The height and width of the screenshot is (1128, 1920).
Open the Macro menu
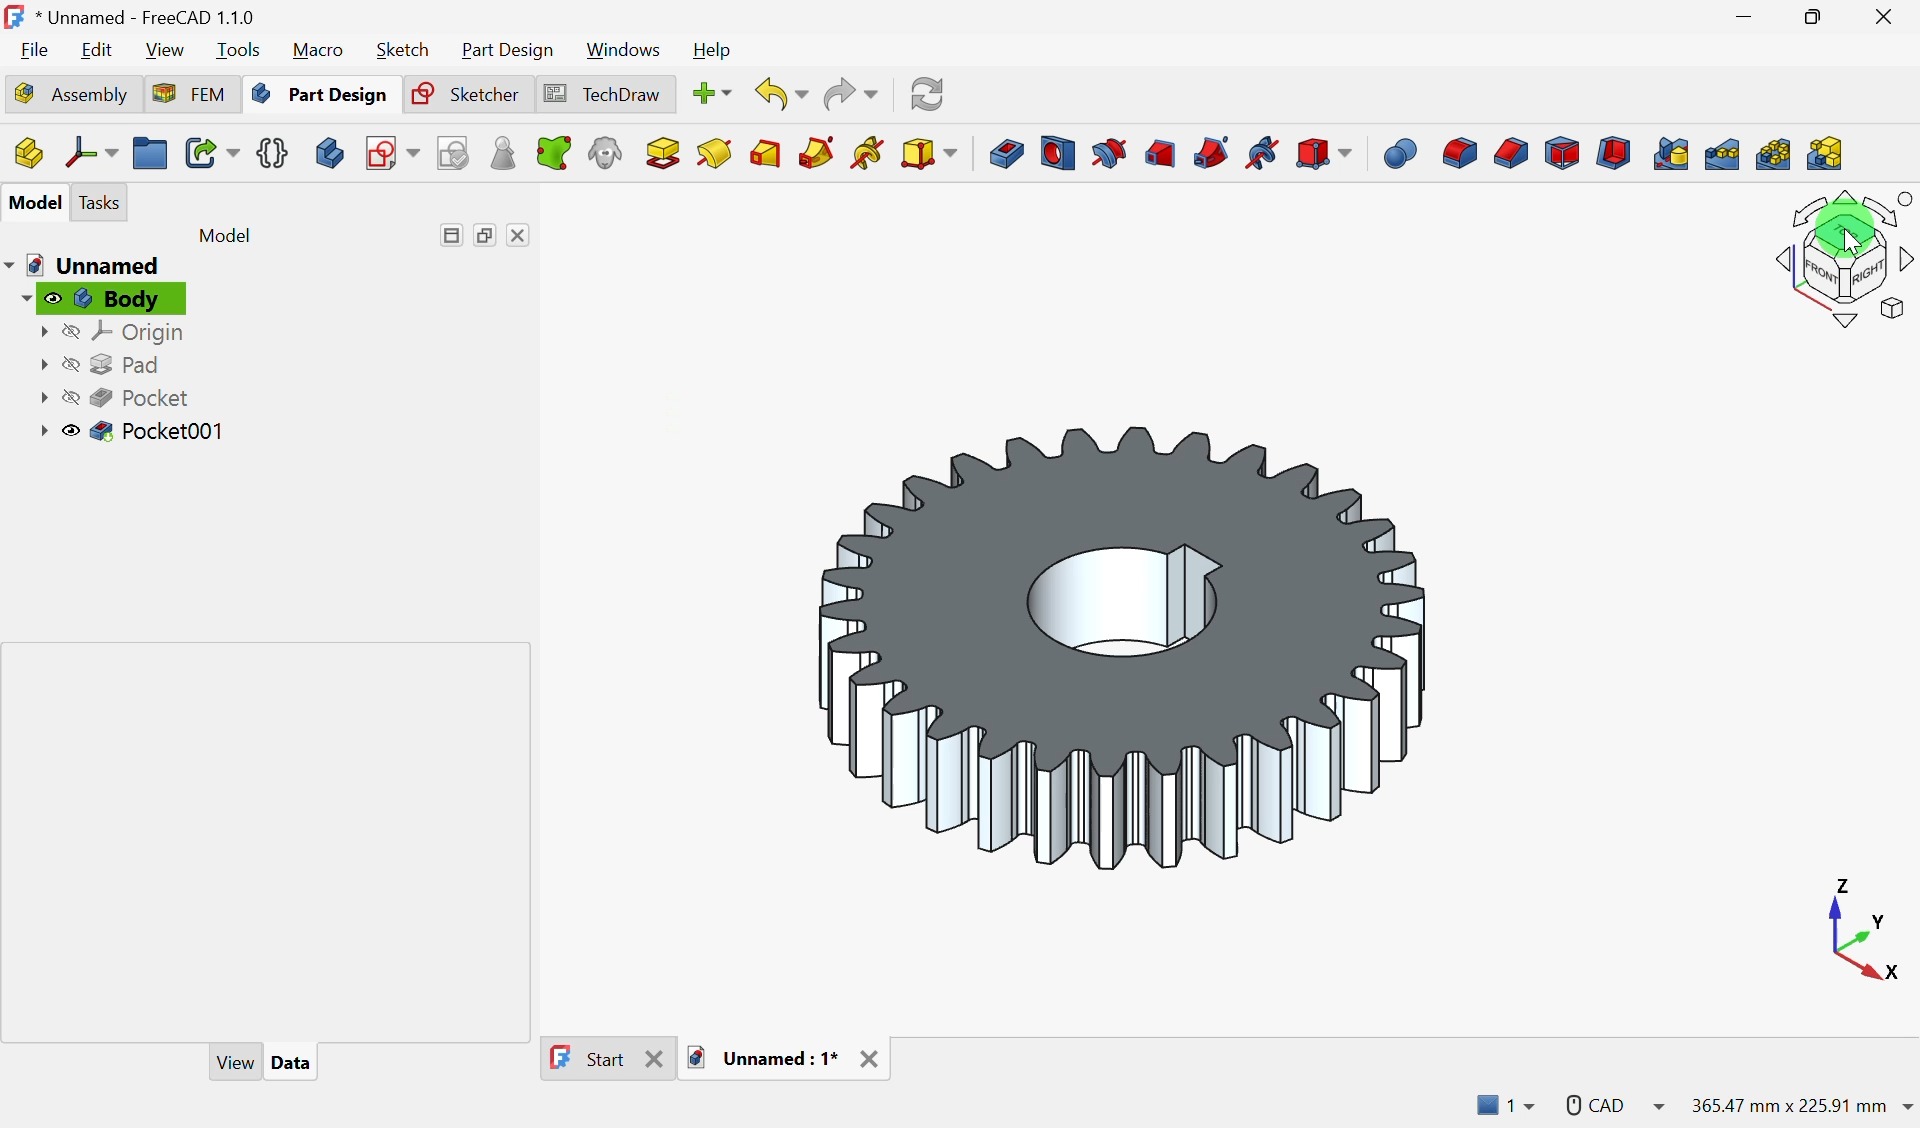tap(319, 50)
